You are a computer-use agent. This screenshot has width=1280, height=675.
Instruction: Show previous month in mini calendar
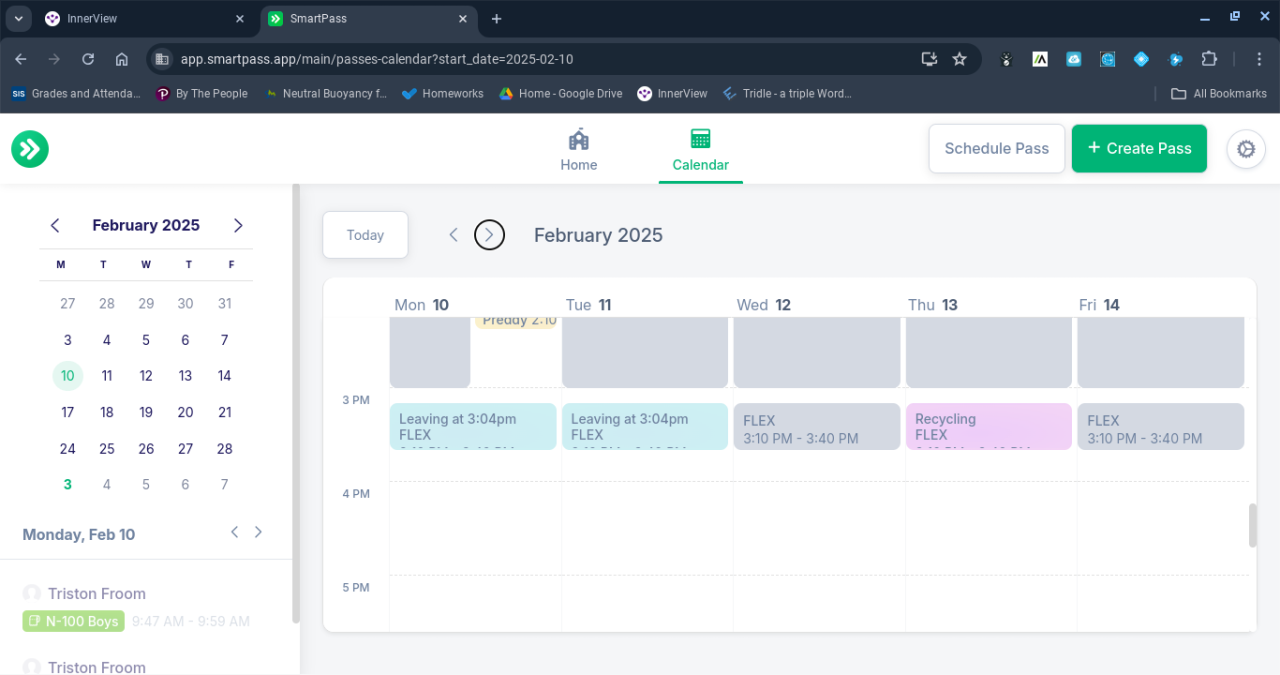click(55, 226)
